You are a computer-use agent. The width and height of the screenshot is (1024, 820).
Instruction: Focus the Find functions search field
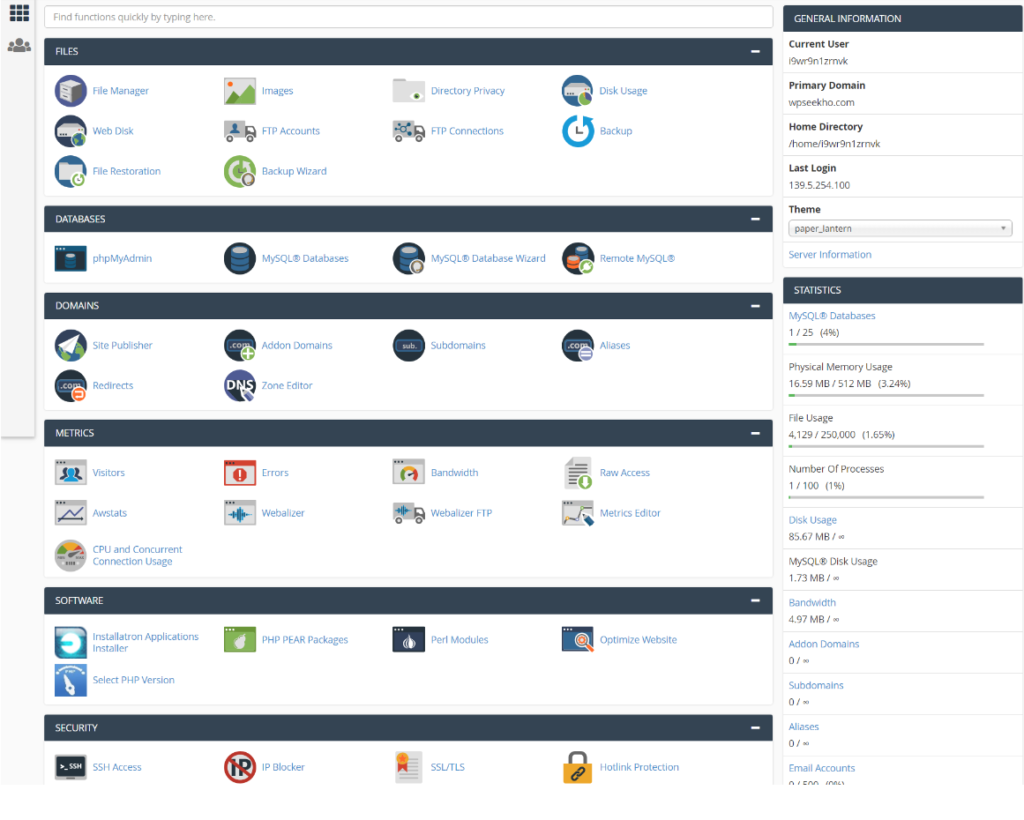point(408,17)
